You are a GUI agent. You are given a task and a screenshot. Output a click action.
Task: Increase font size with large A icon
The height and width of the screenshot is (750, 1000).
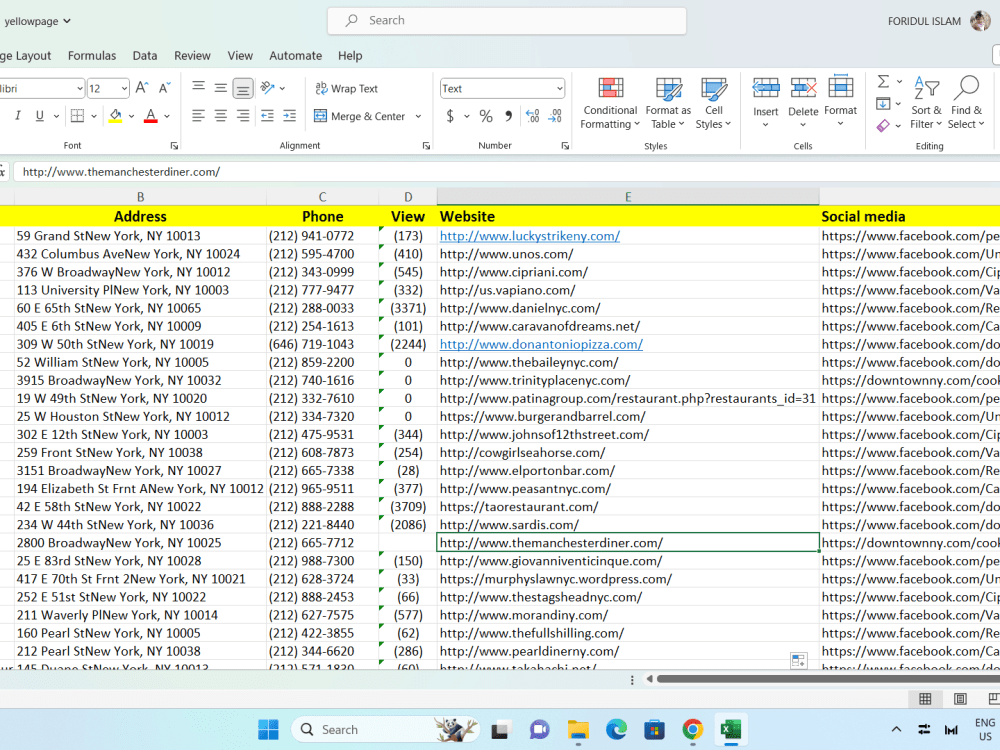[142, 88]
